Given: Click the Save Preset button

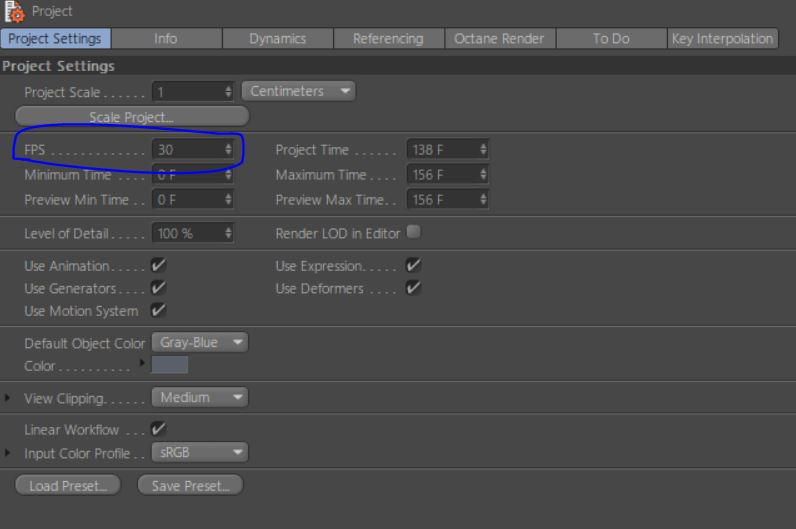Looking at the screenshot, I should click(x=190, y=486).
